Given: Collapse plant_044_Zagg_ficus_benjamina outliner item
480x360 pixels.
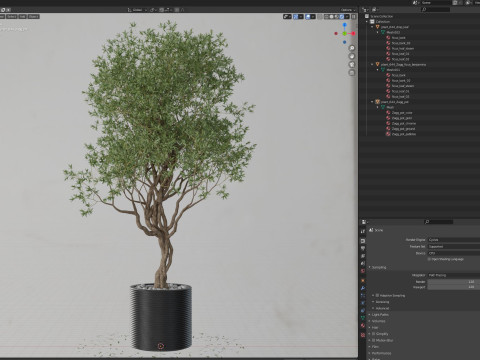Looking at the screenshot, I should pos(373,64).
